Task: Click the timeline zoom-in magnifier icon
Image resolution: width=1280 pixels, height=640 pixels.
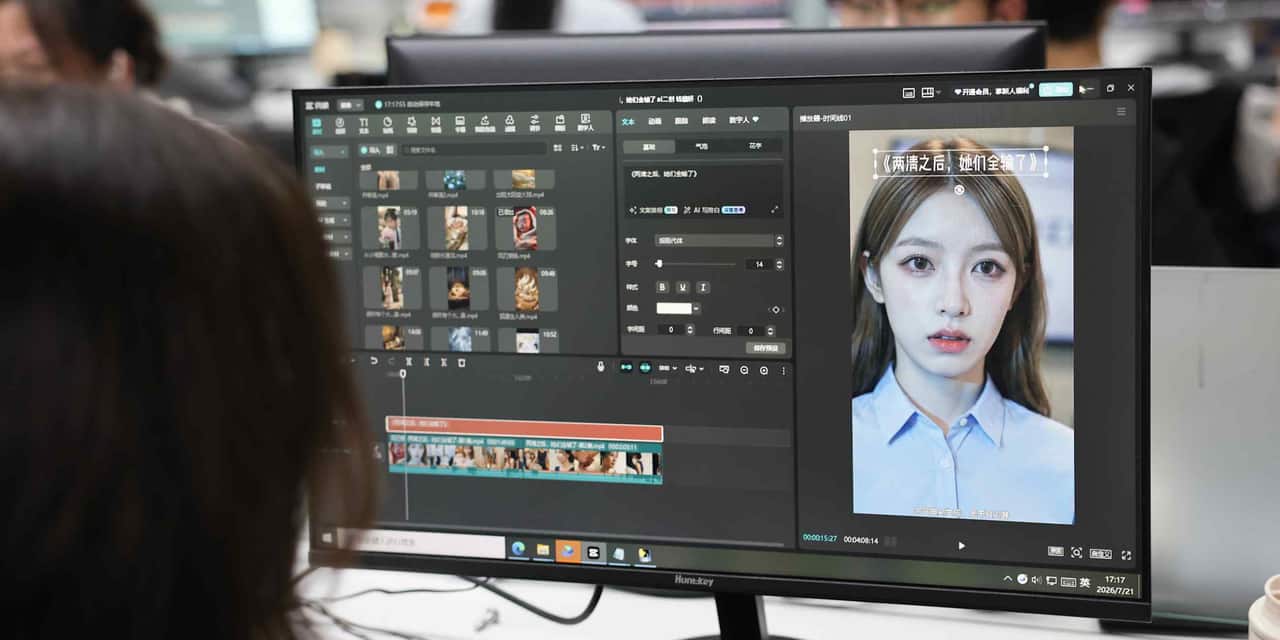Action: coord(764,370)
